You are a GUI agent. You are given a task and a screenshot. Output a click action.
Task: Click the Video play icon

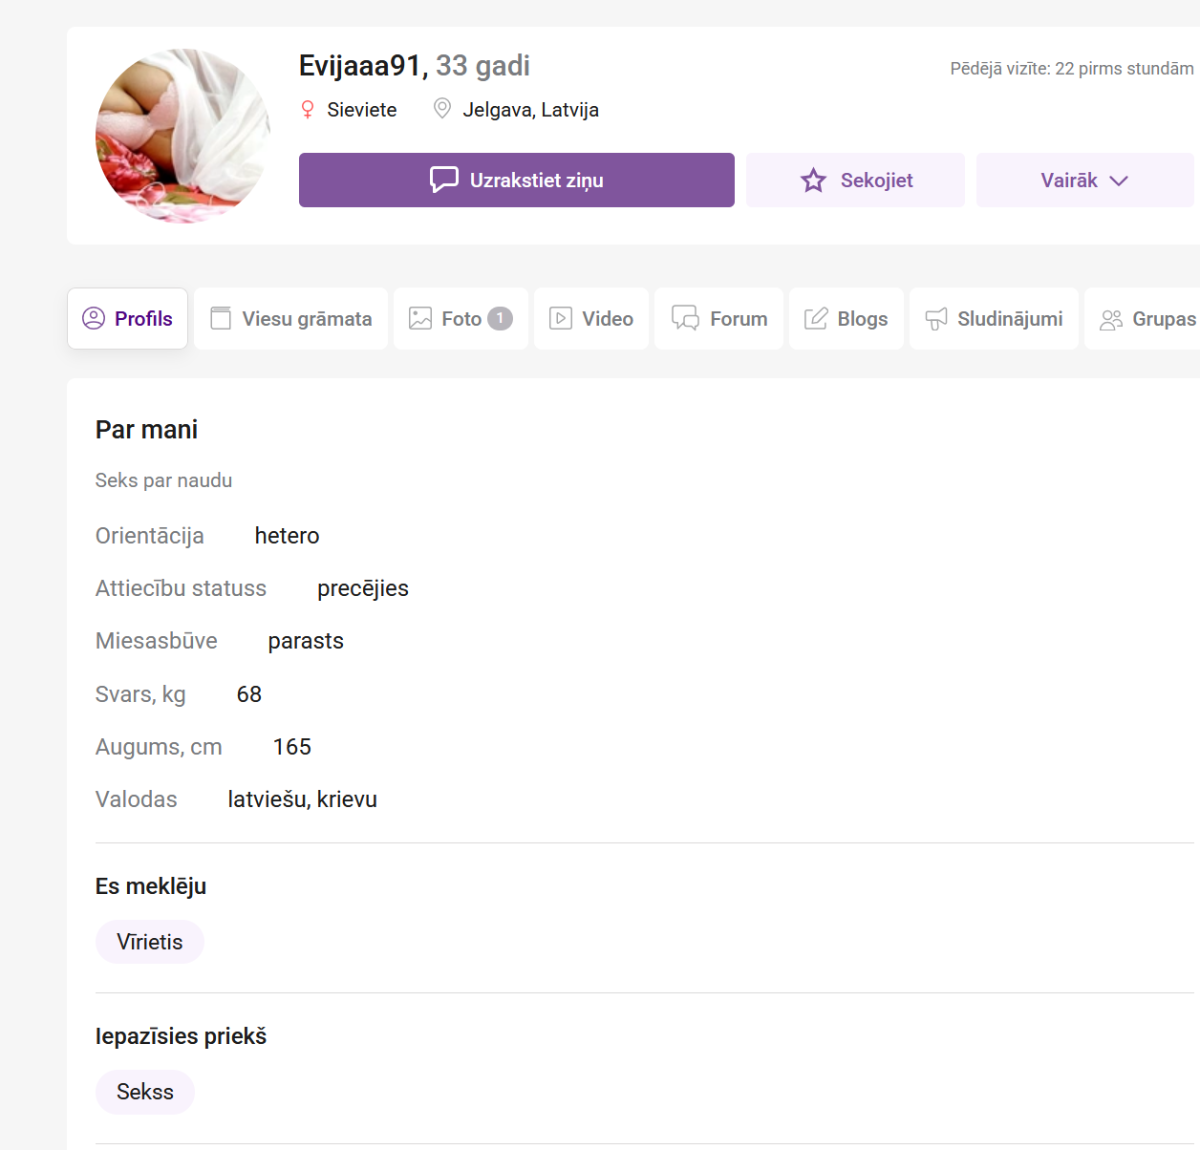click(x=561, y=318)
